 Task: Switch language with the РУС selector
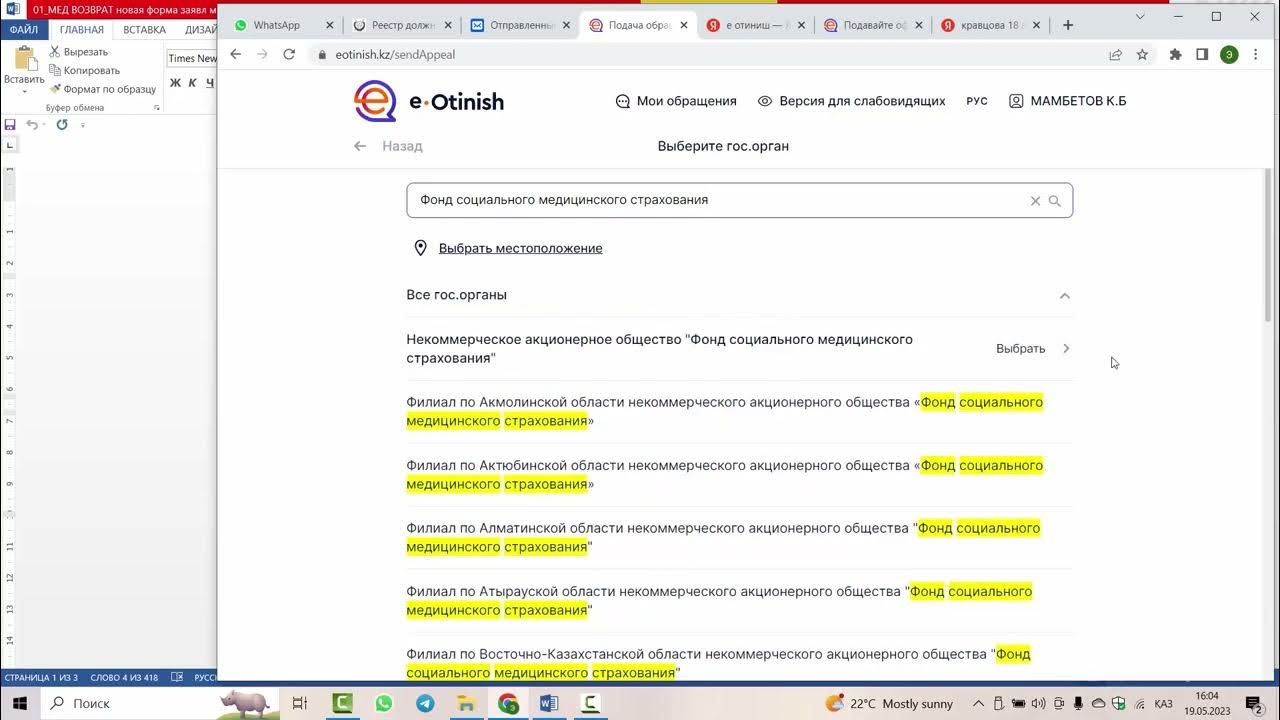tap(977, 101)
